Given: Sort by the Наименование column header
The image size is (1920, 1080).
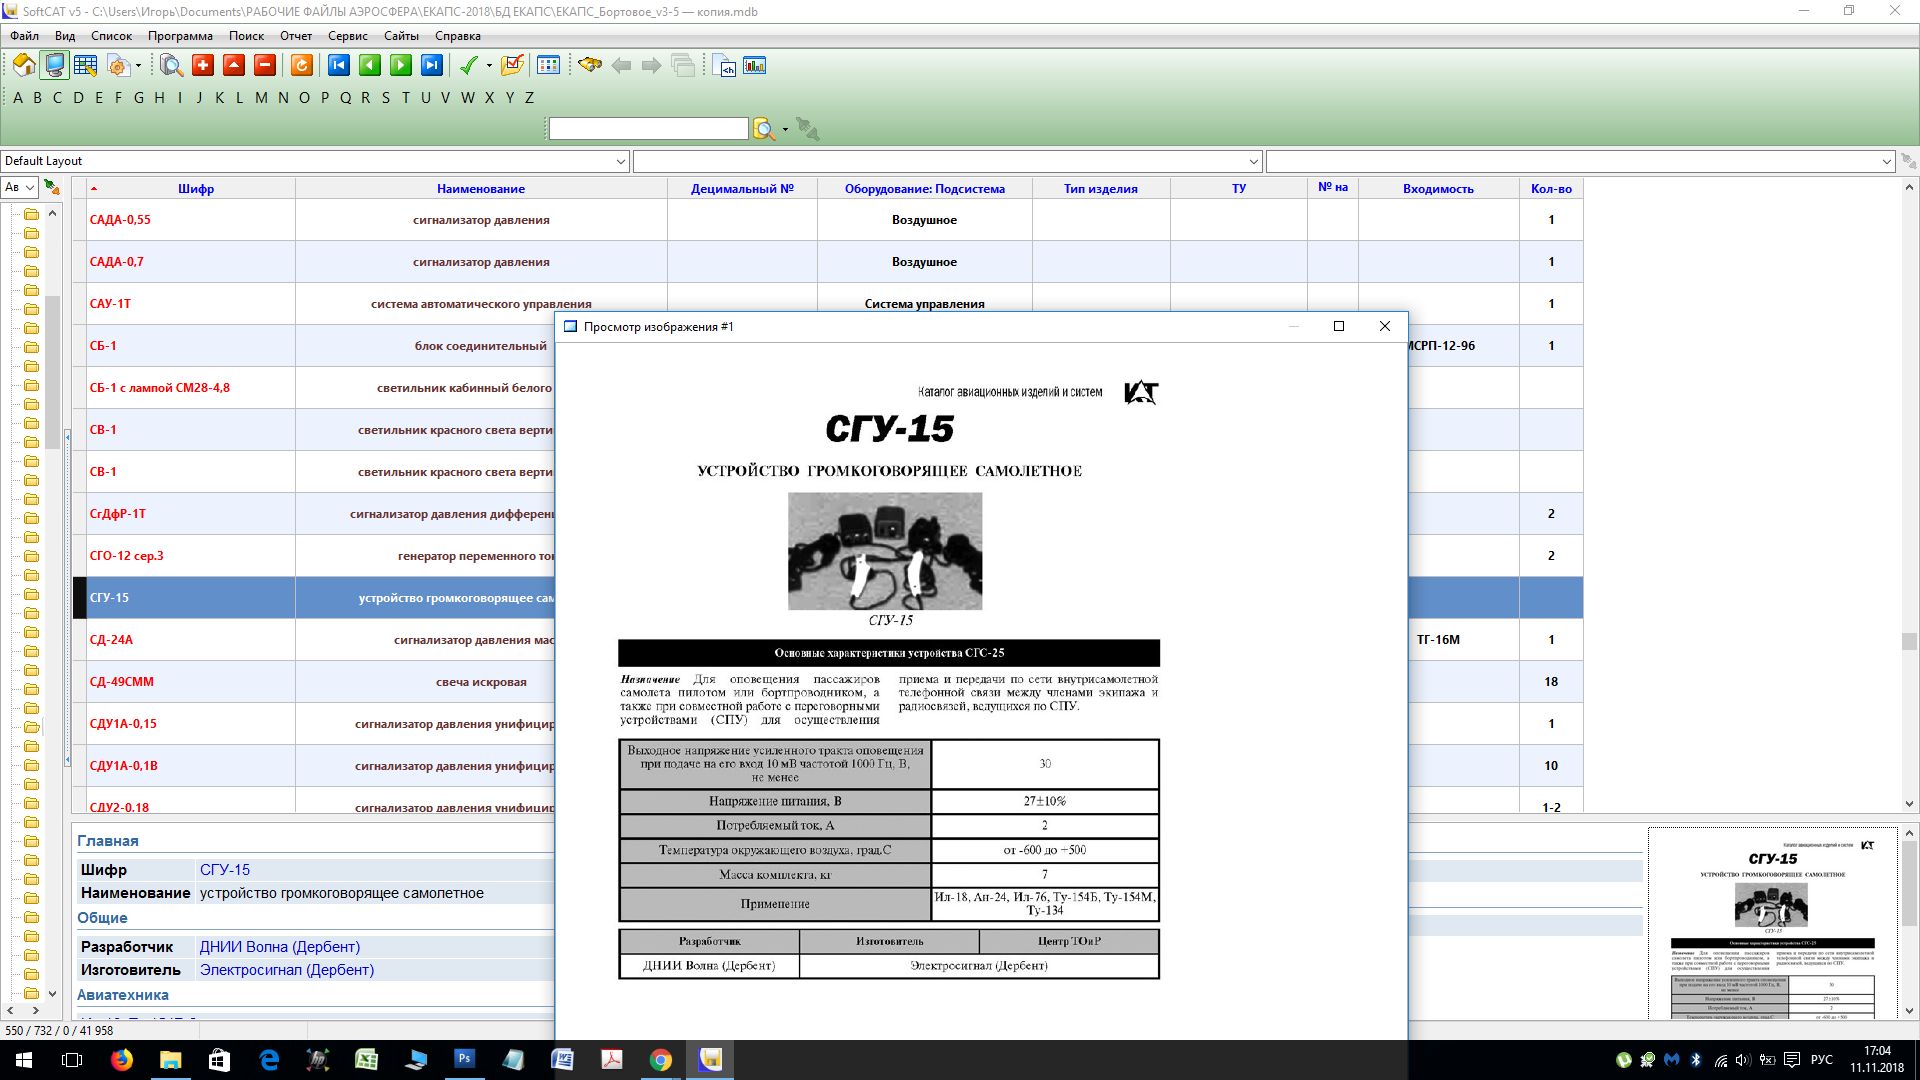Looking at the screenshot, I should coord(481,188).
